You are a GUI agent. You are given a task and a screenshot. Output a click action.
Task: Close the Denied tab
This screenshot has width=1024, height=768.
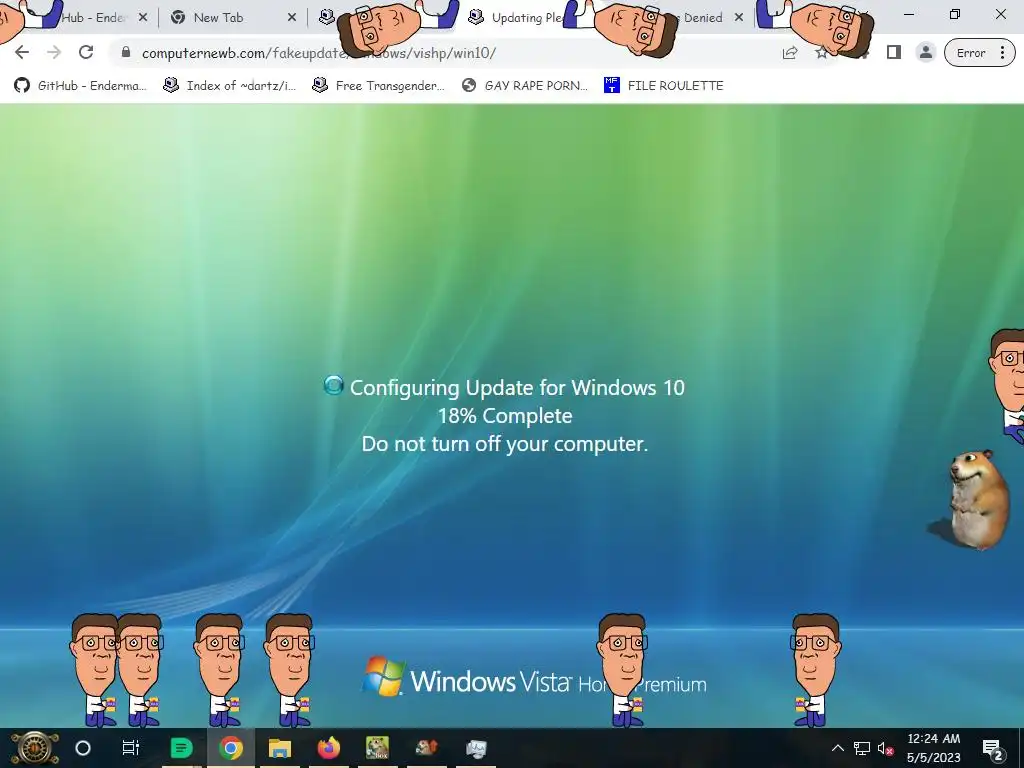(739, 18)
